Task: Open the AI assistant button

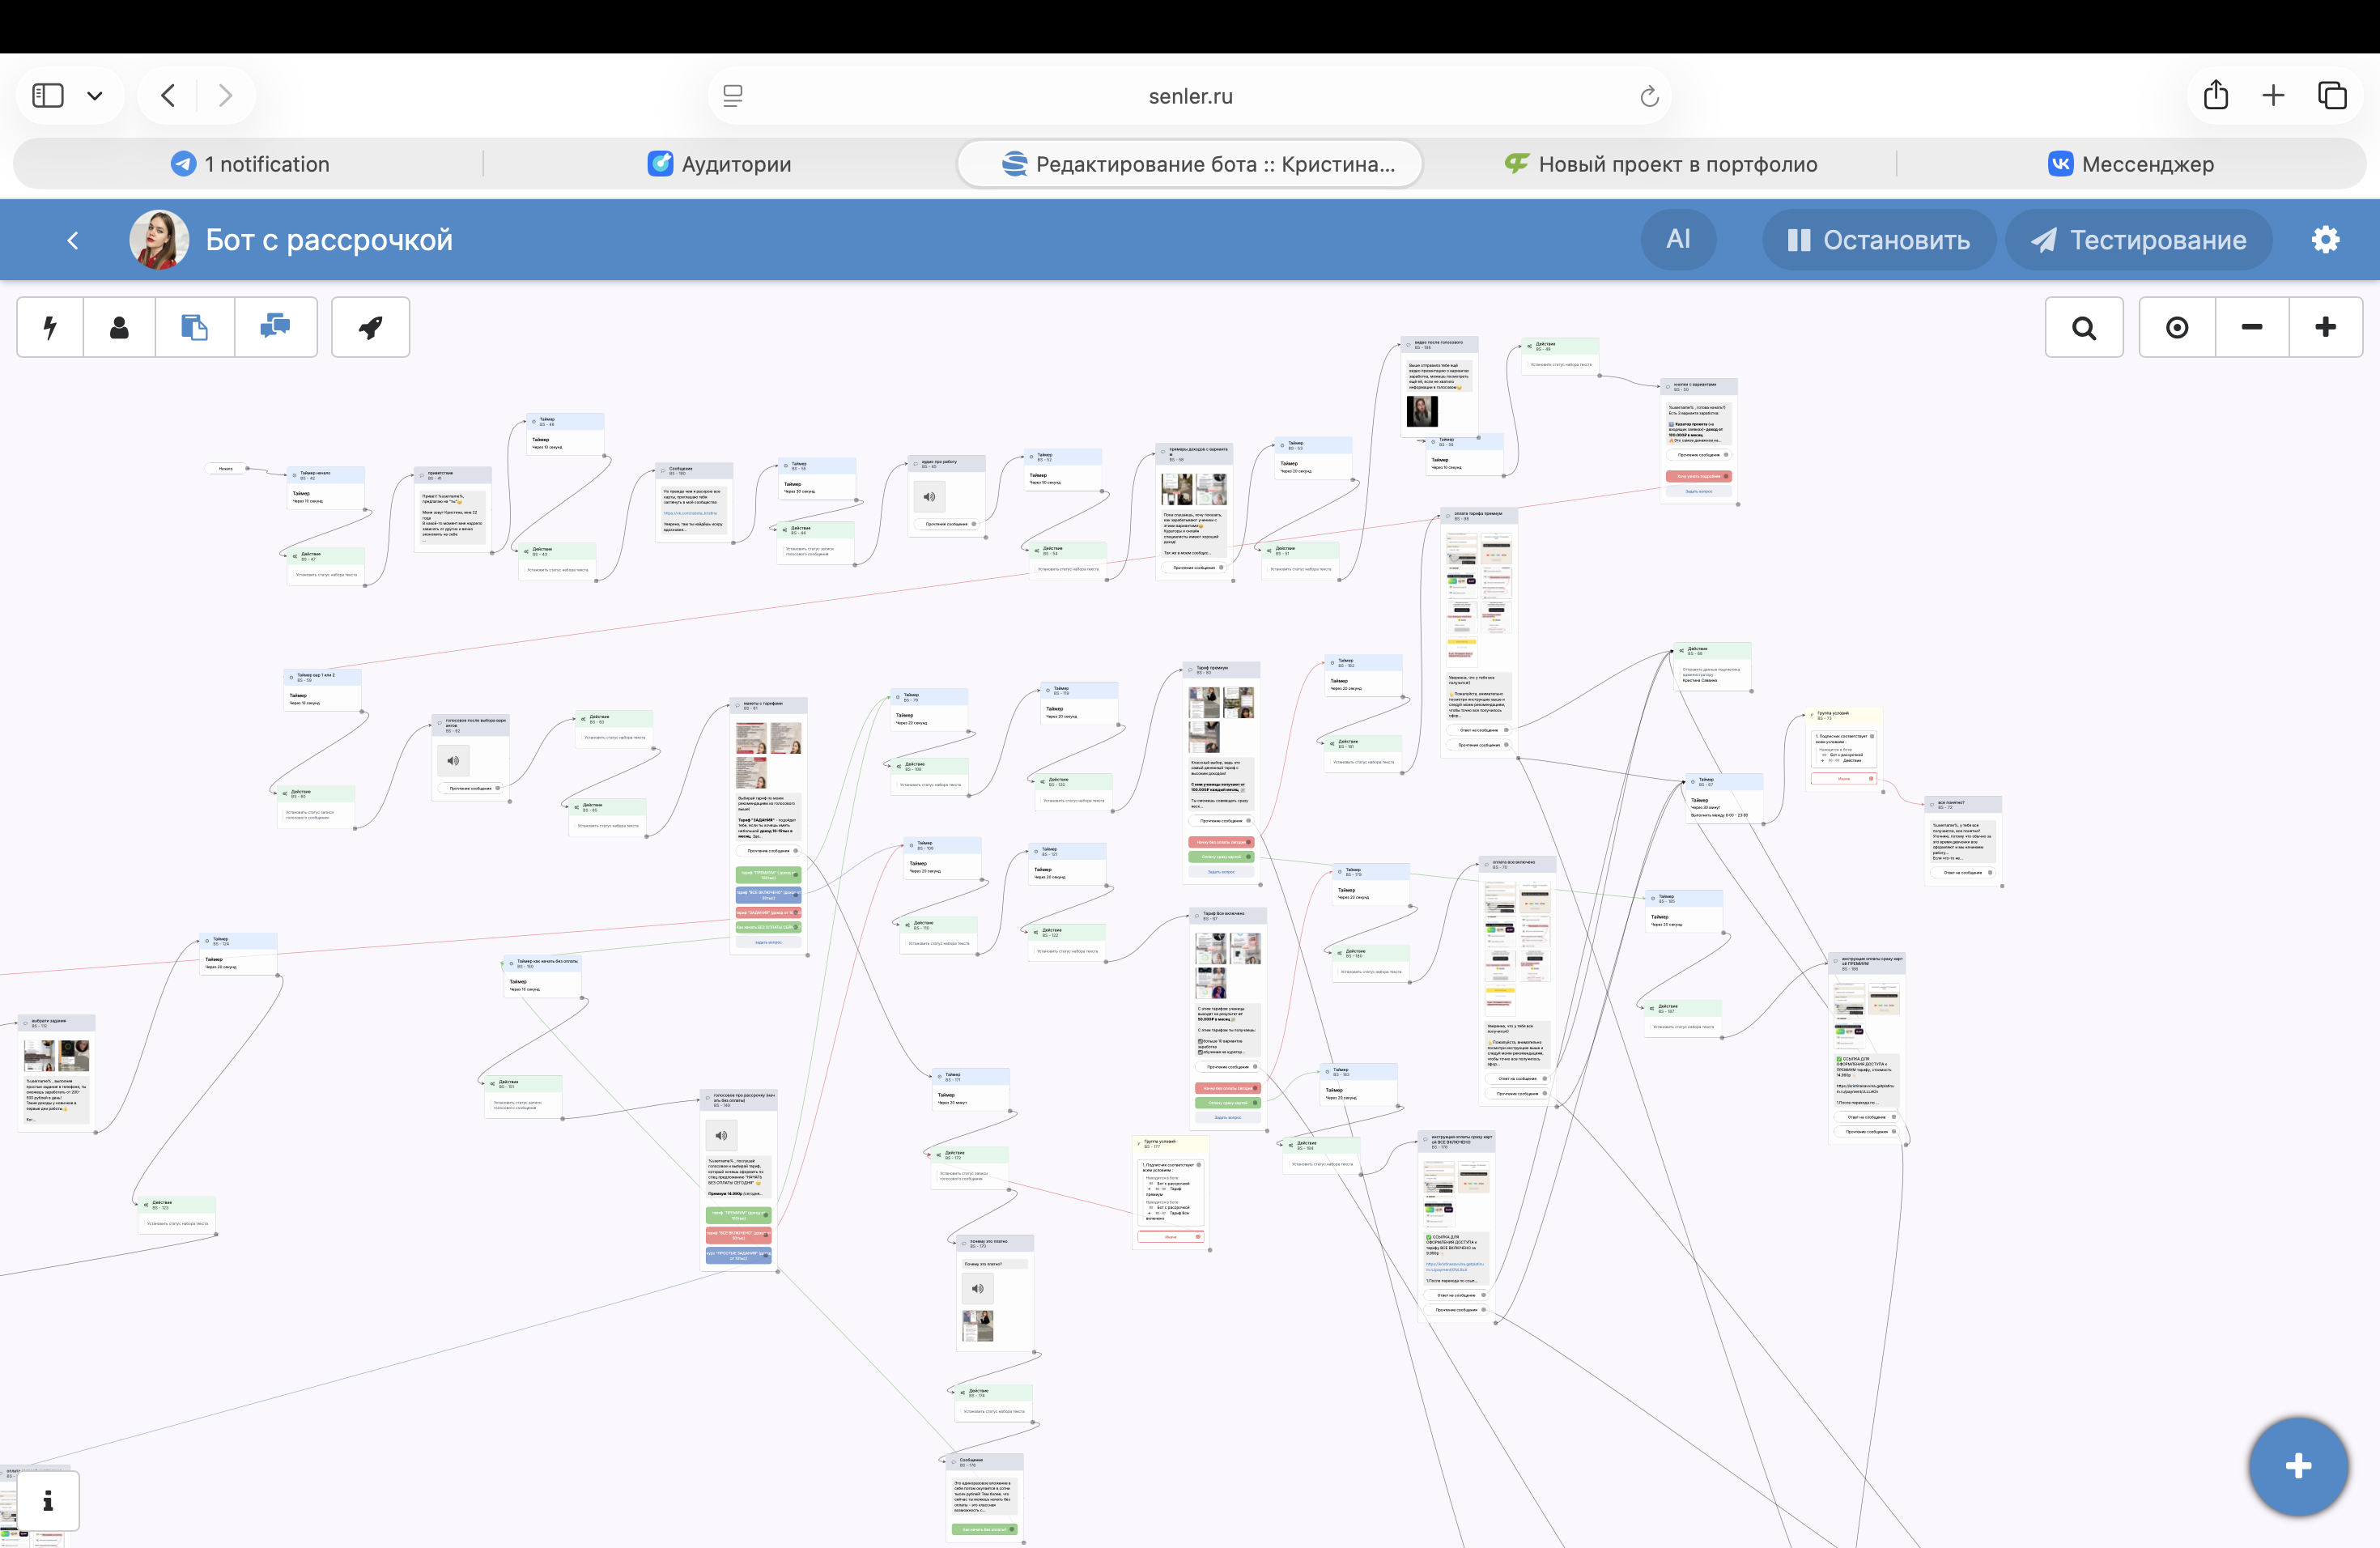Action: (x=1678, y=240)
